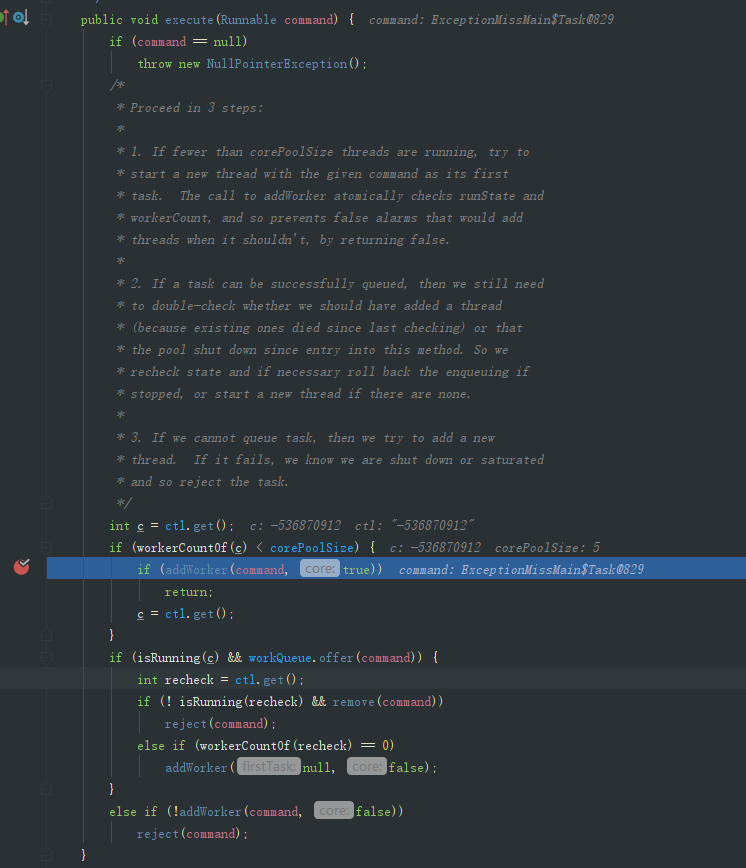The image size is (746, 868).
Task: Collapse the comment at its closing */ fold marker
Action: coord(46,503)
